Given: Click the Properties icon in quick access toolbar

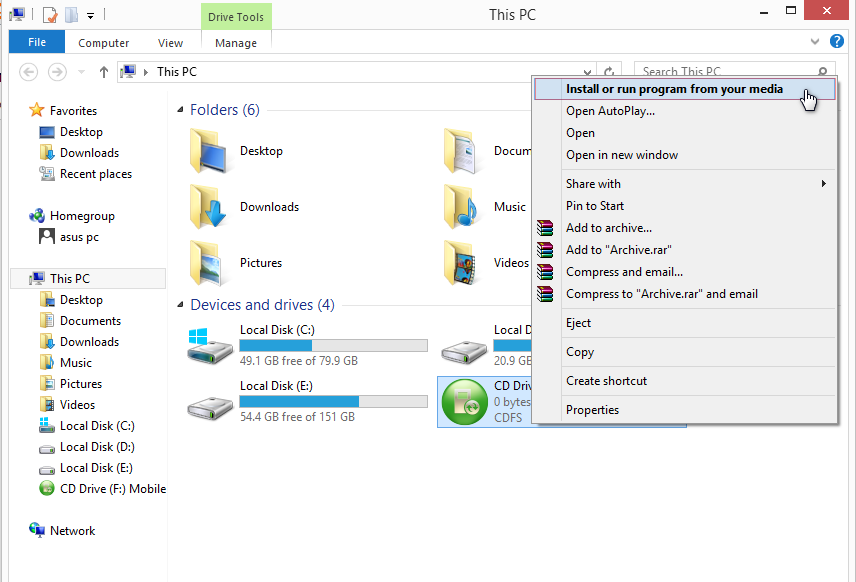Looking at the screenshot, I should pos(49,15).
